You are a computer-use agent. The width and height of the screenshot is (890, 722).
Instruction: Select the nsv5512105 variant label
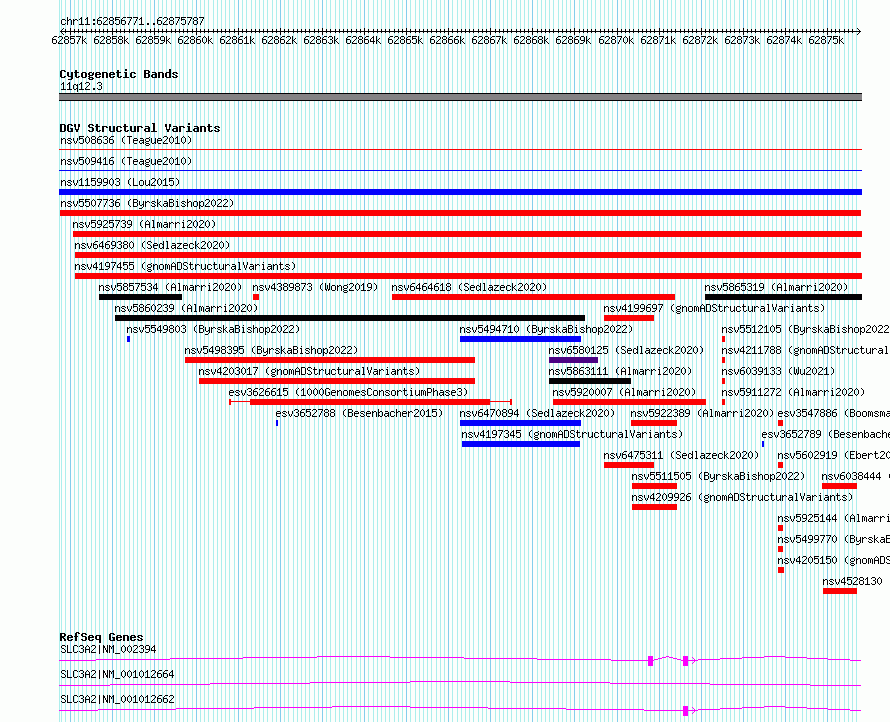[x=805, y=329]
